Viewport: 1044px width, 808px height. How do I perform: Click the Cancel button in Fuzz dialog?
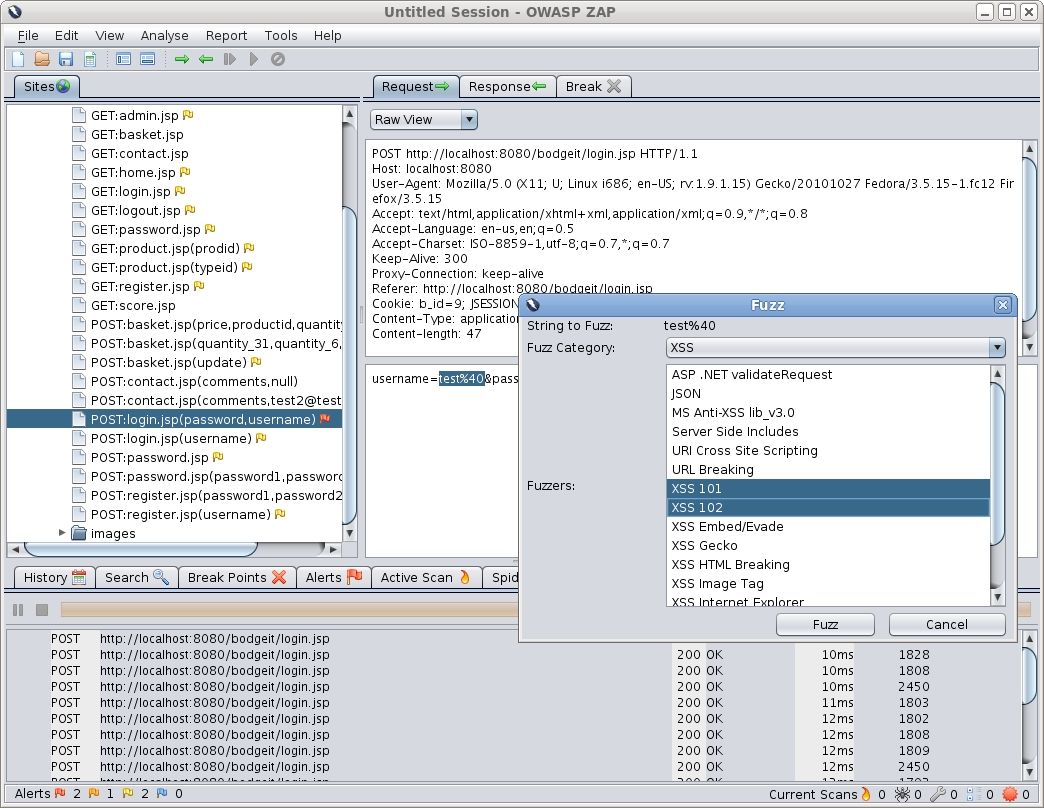point(947,624)
